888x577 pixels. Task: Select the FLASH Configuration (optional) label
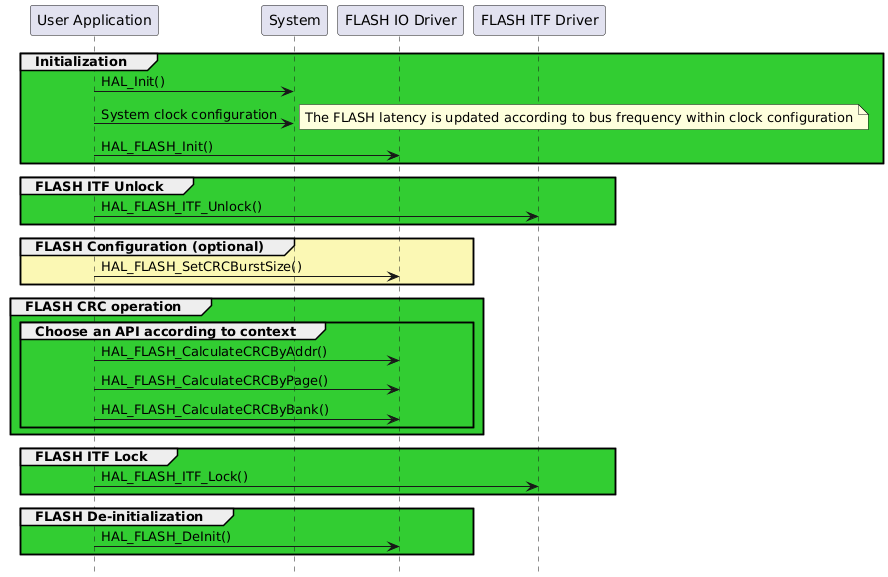(150, 247)
